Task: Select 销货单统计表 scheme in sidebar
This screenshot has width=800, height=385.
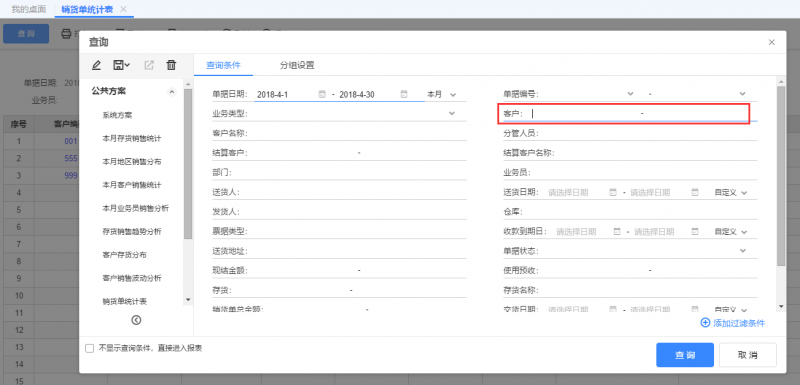Action: (x=124, y=301)
